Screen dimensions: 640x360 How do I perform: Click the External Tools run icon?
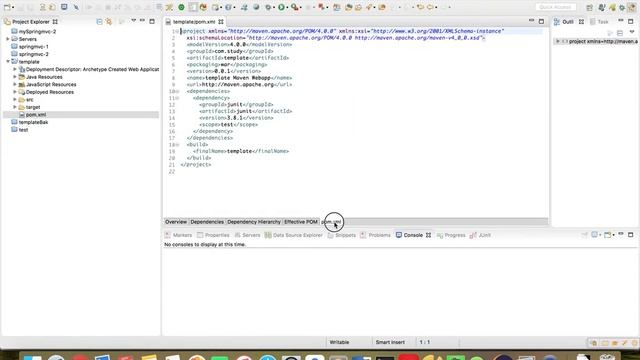[294, 7]
